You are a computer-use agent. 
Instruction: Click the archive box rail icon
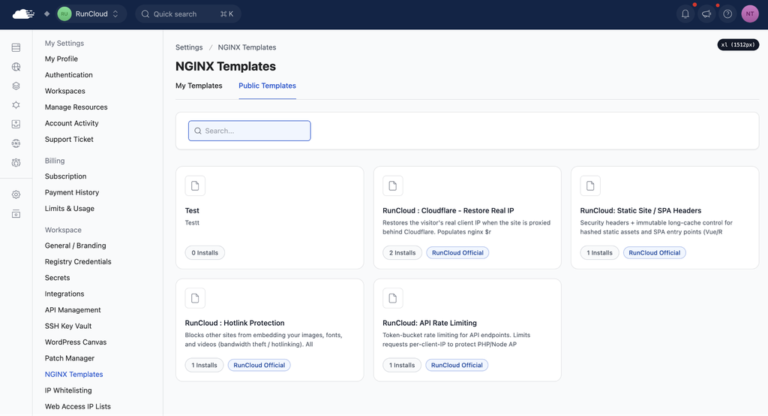coord(16,214)
